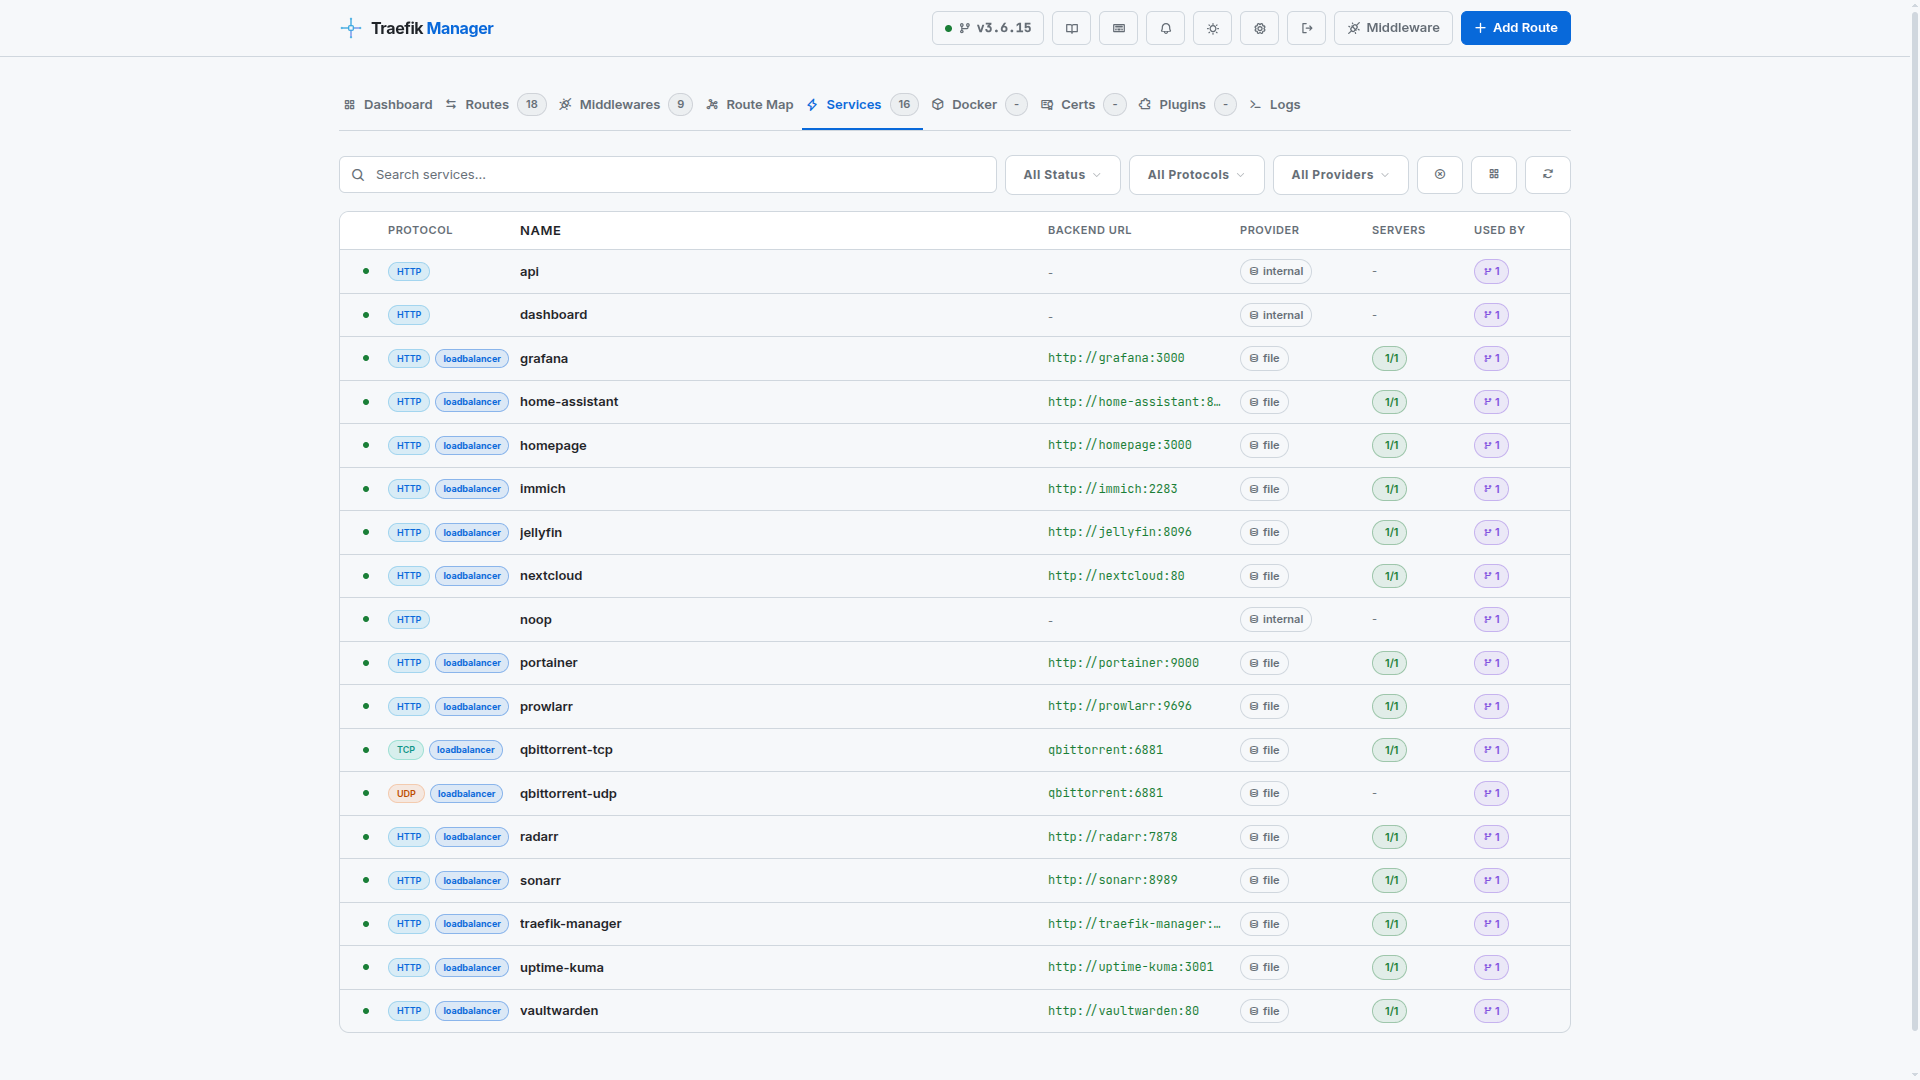Open the Docker tab
The image size is (1920, 1080).
pos(979,105)
